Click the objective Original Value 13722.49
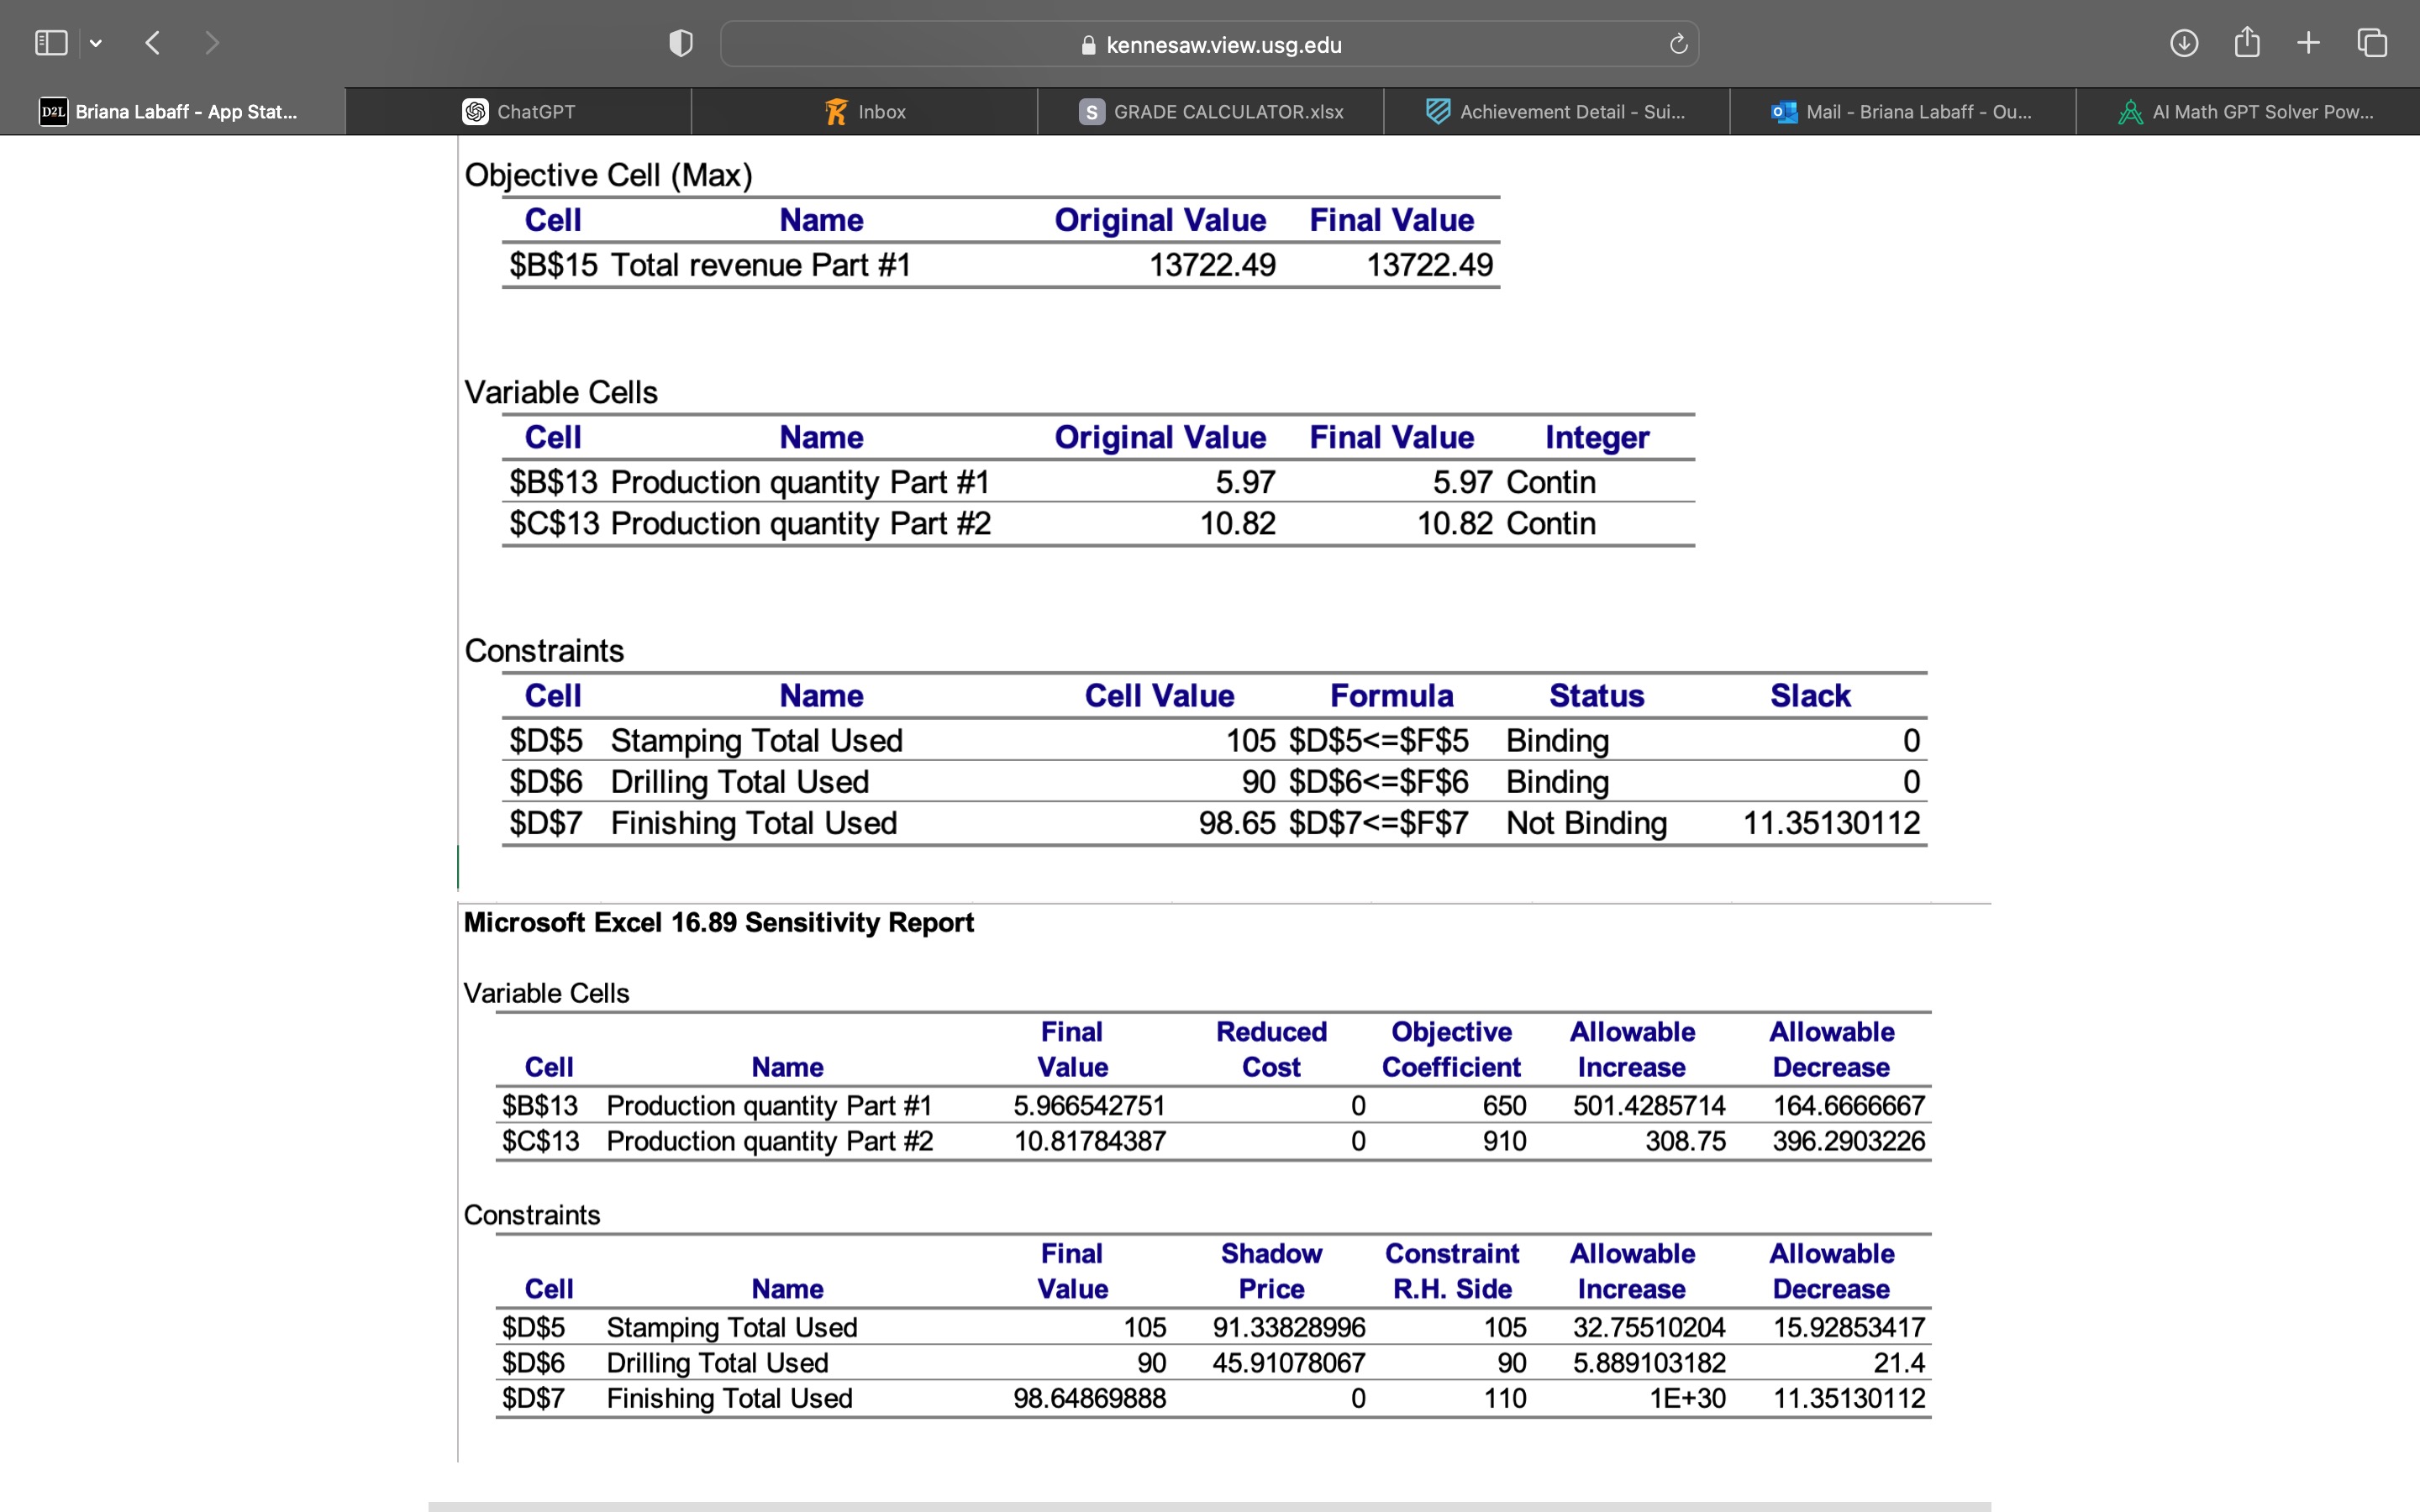Viewport: 2420px width, 1512px height. [x=1212, y=265]
